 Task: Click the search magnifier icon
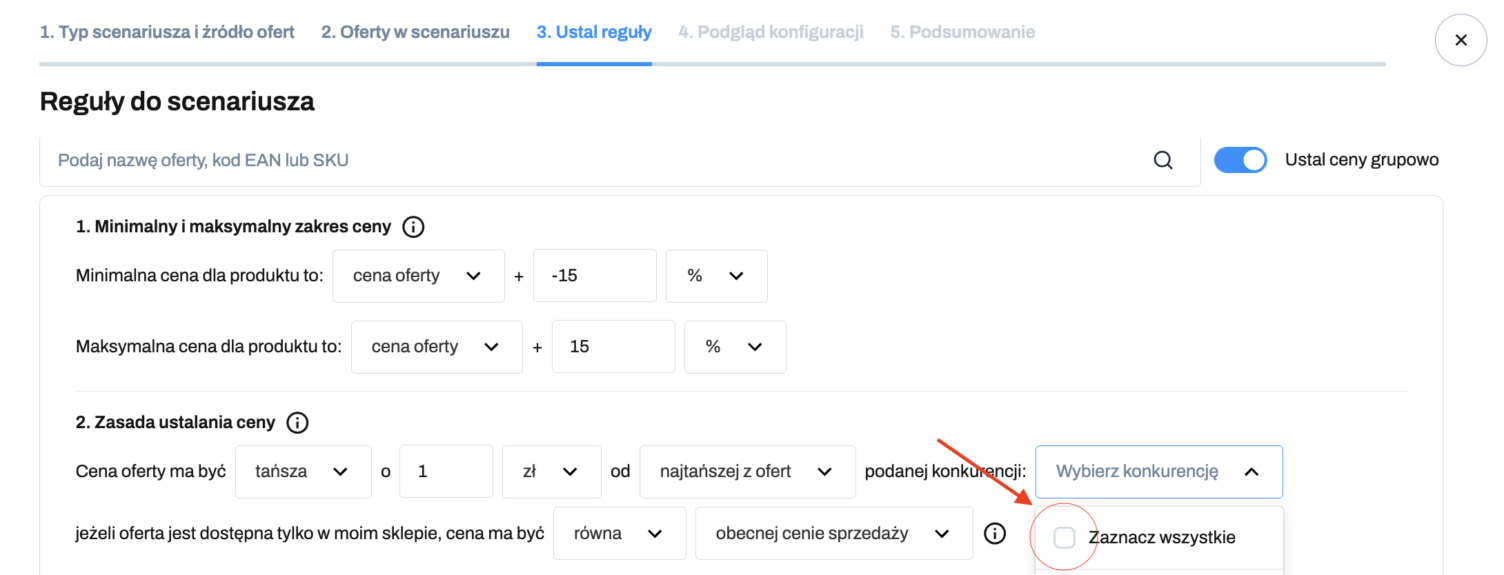click(x=1163, y=160)
